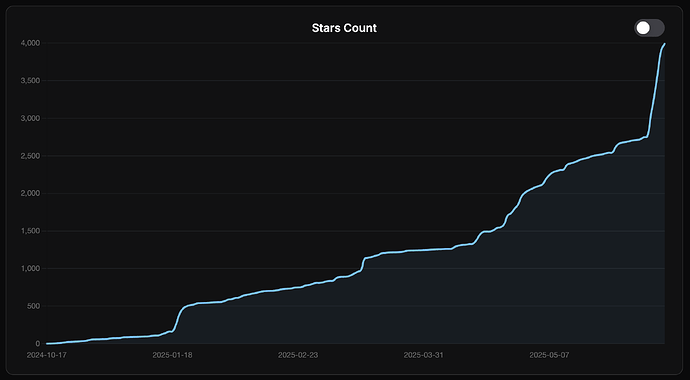This screenshot has height=380, width=690.
Task: Click the 3,500 y-axis label
Action: 30,80
